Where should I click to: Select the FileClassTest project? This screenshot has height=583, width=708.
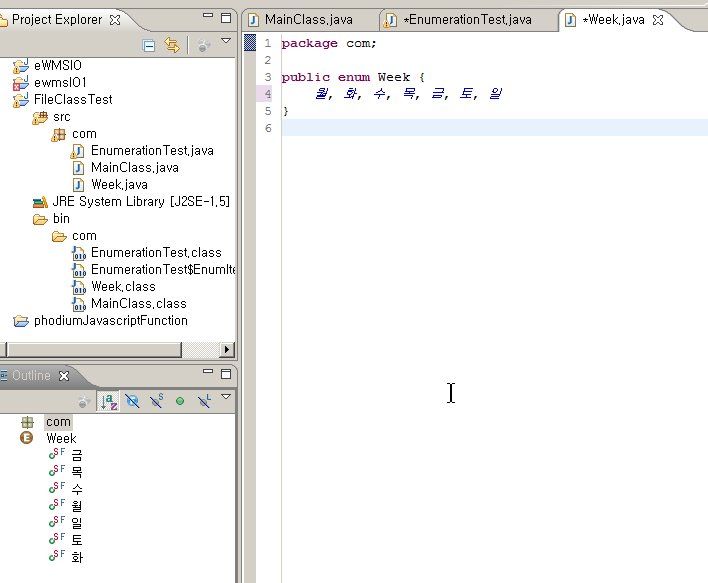[x=73, y=99]
